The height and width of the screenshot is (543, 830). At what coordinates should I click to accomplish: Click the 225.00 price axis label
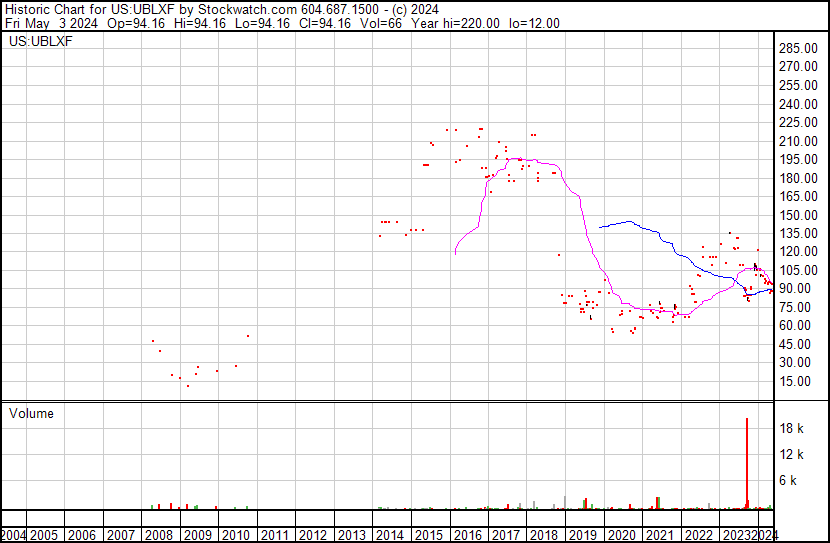click(x=802, y=122)
